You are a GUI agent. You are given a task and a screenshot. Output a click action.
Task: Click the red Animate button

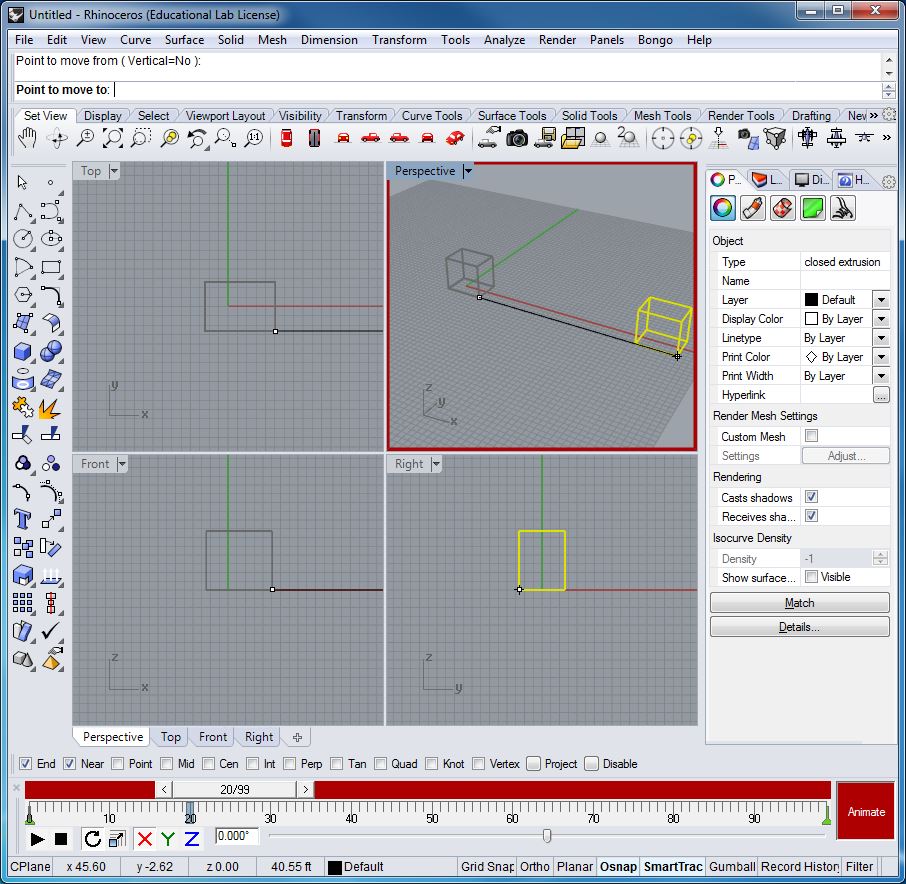pyautogui.click(x=866, y=811)
